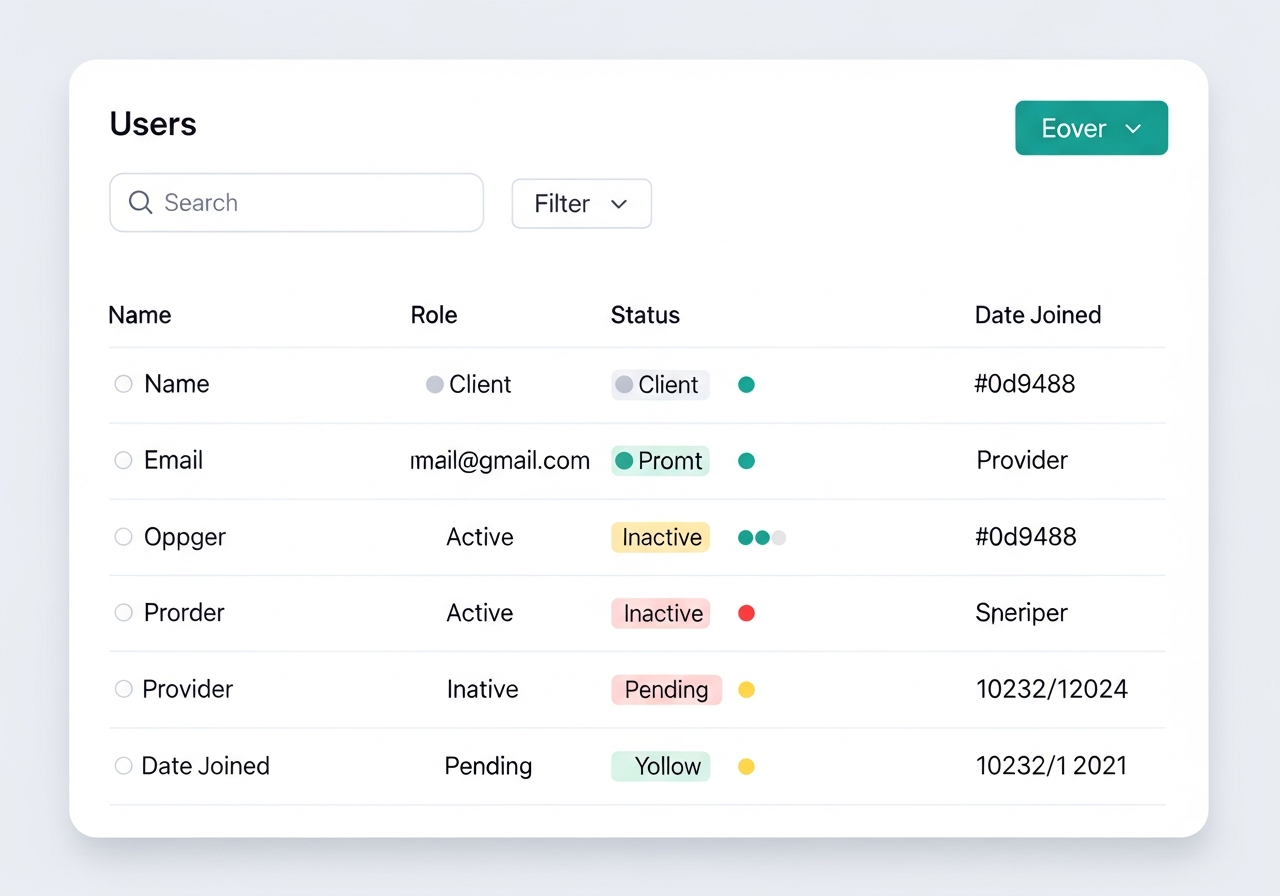The image size is (1280, 896).
Task: Click Active role in Prorder row
Action: tap(480, 613)
